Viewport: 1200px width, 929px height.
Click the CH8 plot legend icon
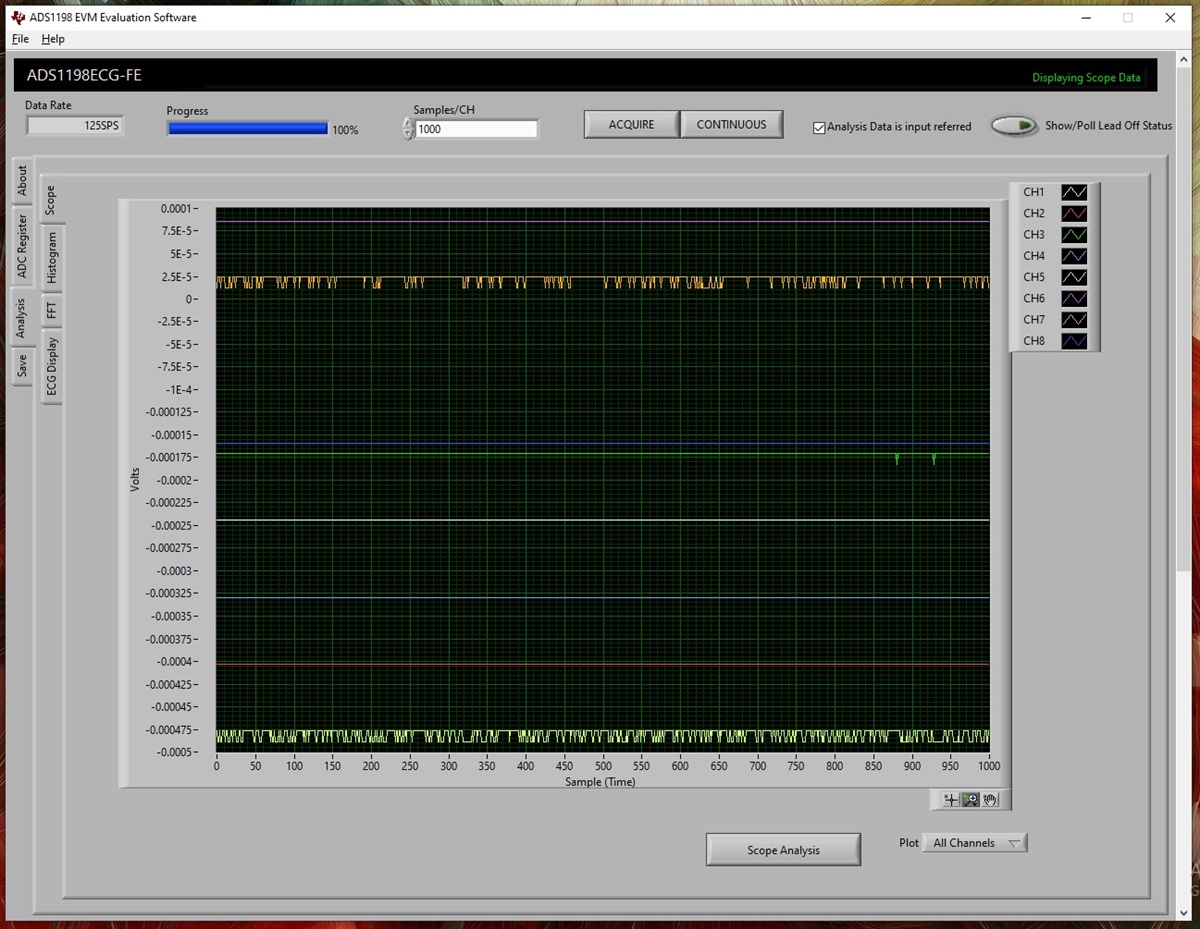(1074, 341)
